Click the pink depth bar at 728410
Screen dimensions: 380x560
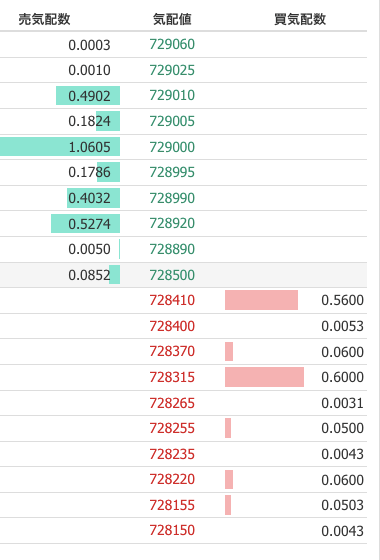[261, 300]
